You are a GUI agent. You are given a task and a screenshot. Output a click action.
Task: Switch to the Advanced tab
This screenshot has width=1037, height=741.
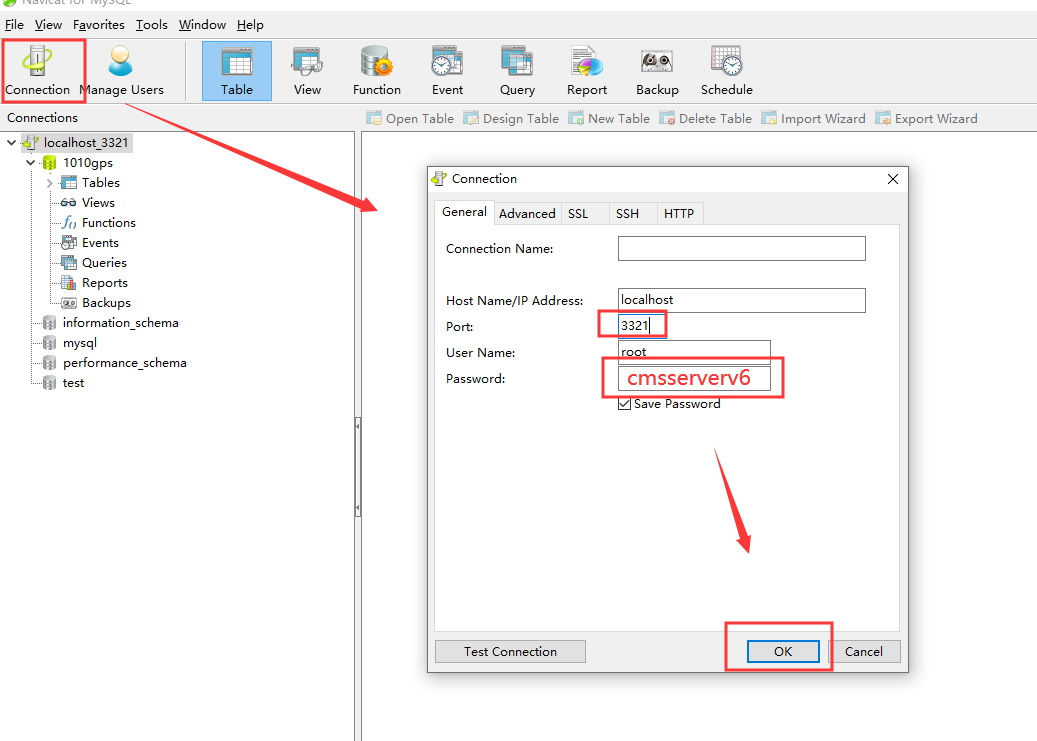pos(527,213)
